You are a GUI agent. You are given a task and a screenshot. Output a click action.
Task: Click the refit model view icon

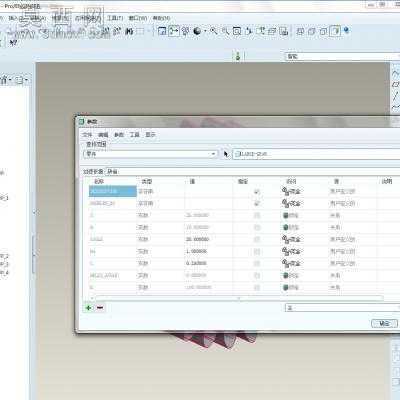[237, 31]
